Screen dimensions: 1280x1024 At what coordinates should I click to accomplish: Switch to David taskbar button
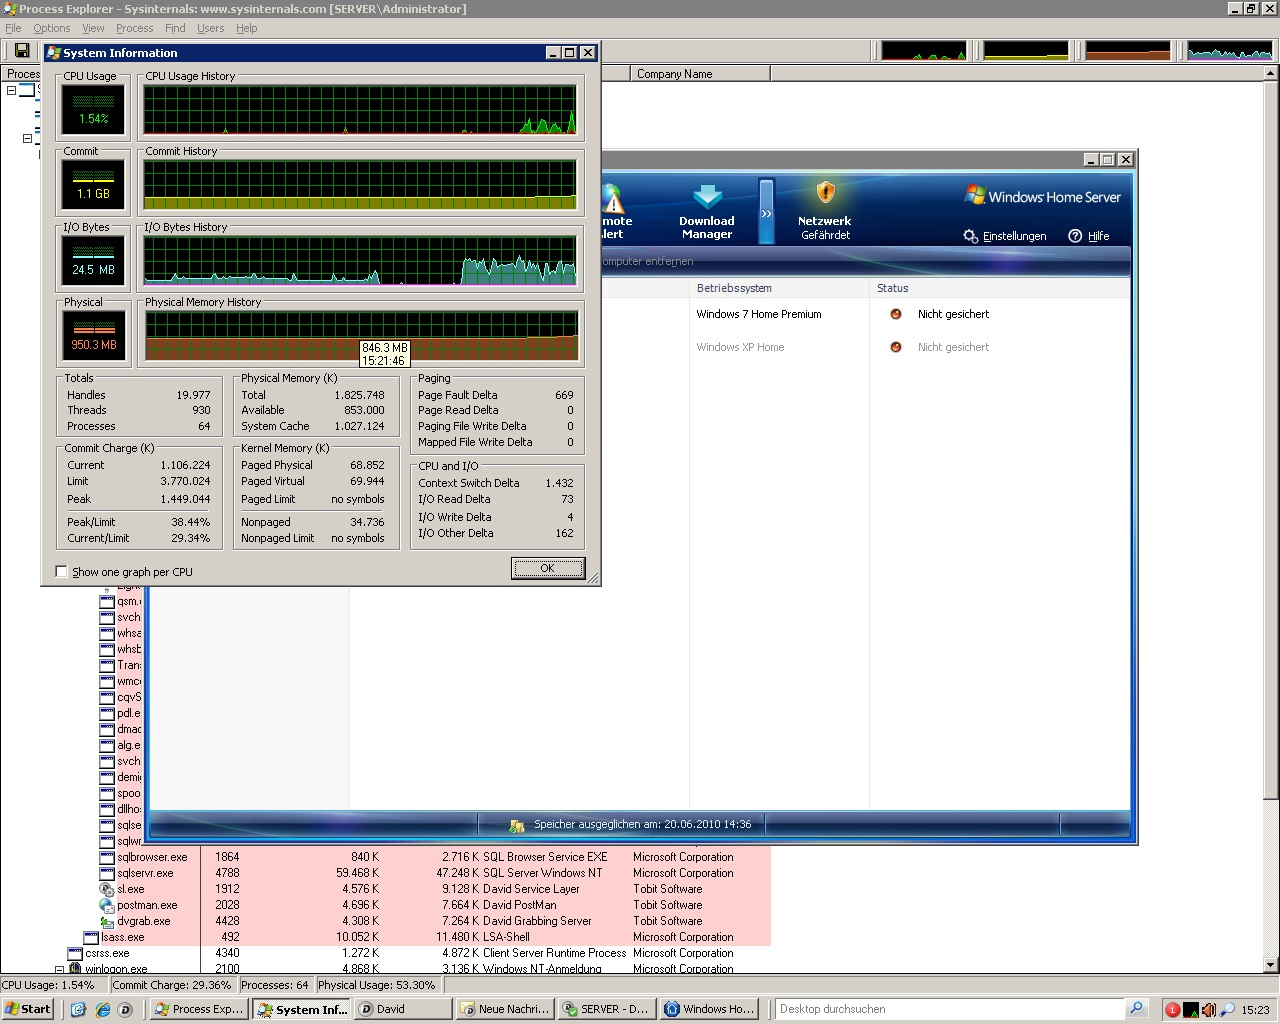pos(402,1009)
